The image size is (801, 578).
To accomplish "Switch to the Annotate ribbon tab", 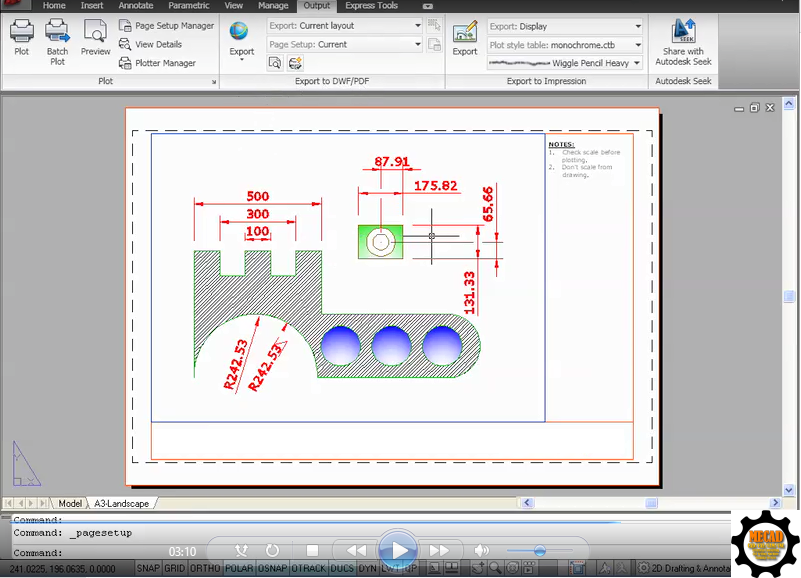I will (x=135, y=5).
